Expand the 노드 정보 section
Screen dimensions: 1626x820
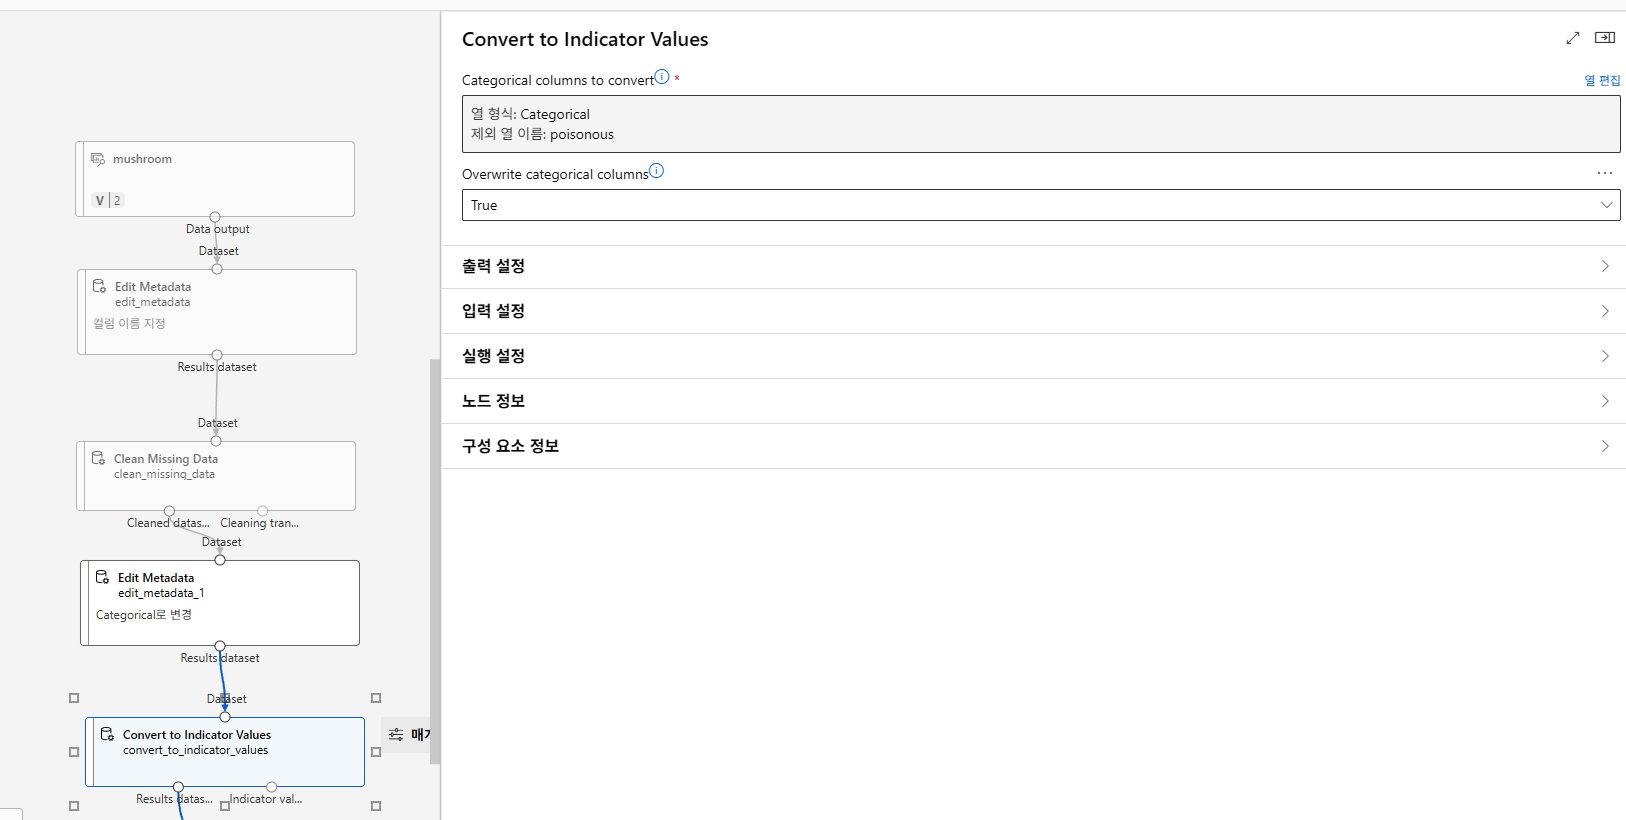pyautogui.click(x=1033, y=401)
